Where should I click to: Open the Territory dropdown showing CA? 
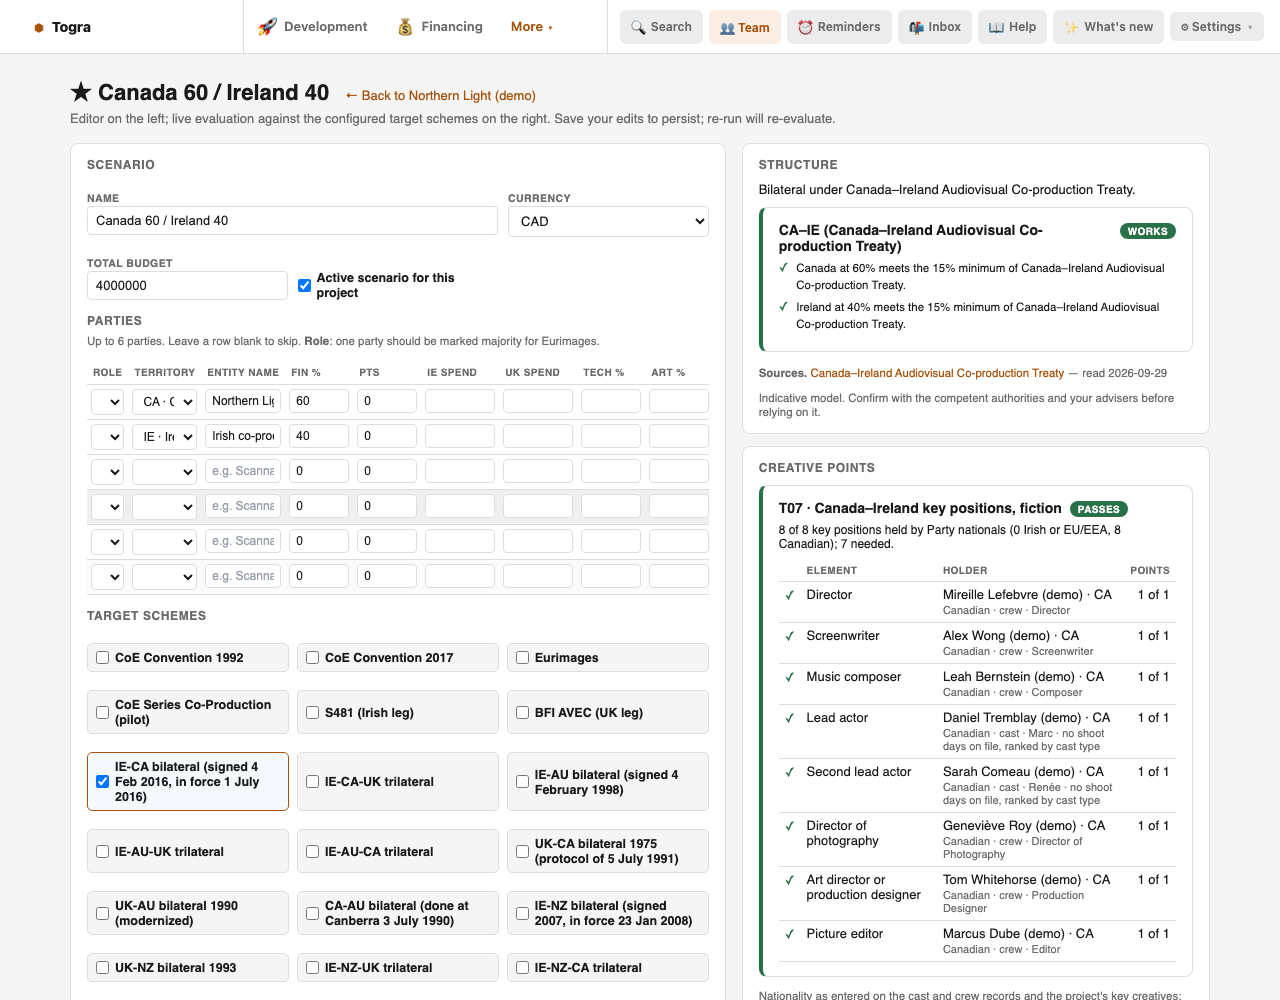click(164, 401)
